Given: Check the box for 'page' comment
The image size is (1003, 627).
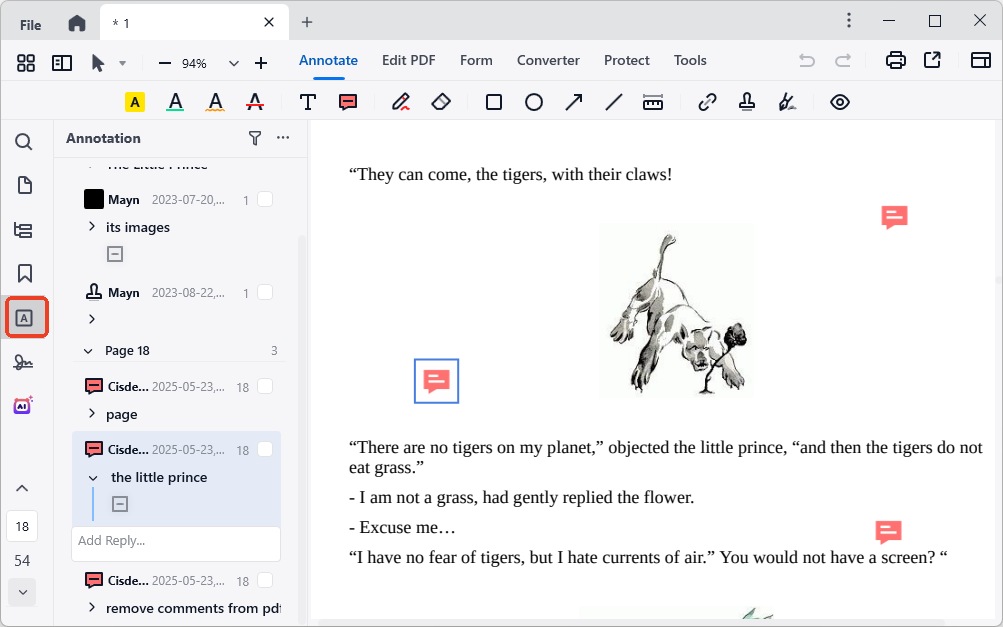Looking at the screenshot, I should point(265,387).
